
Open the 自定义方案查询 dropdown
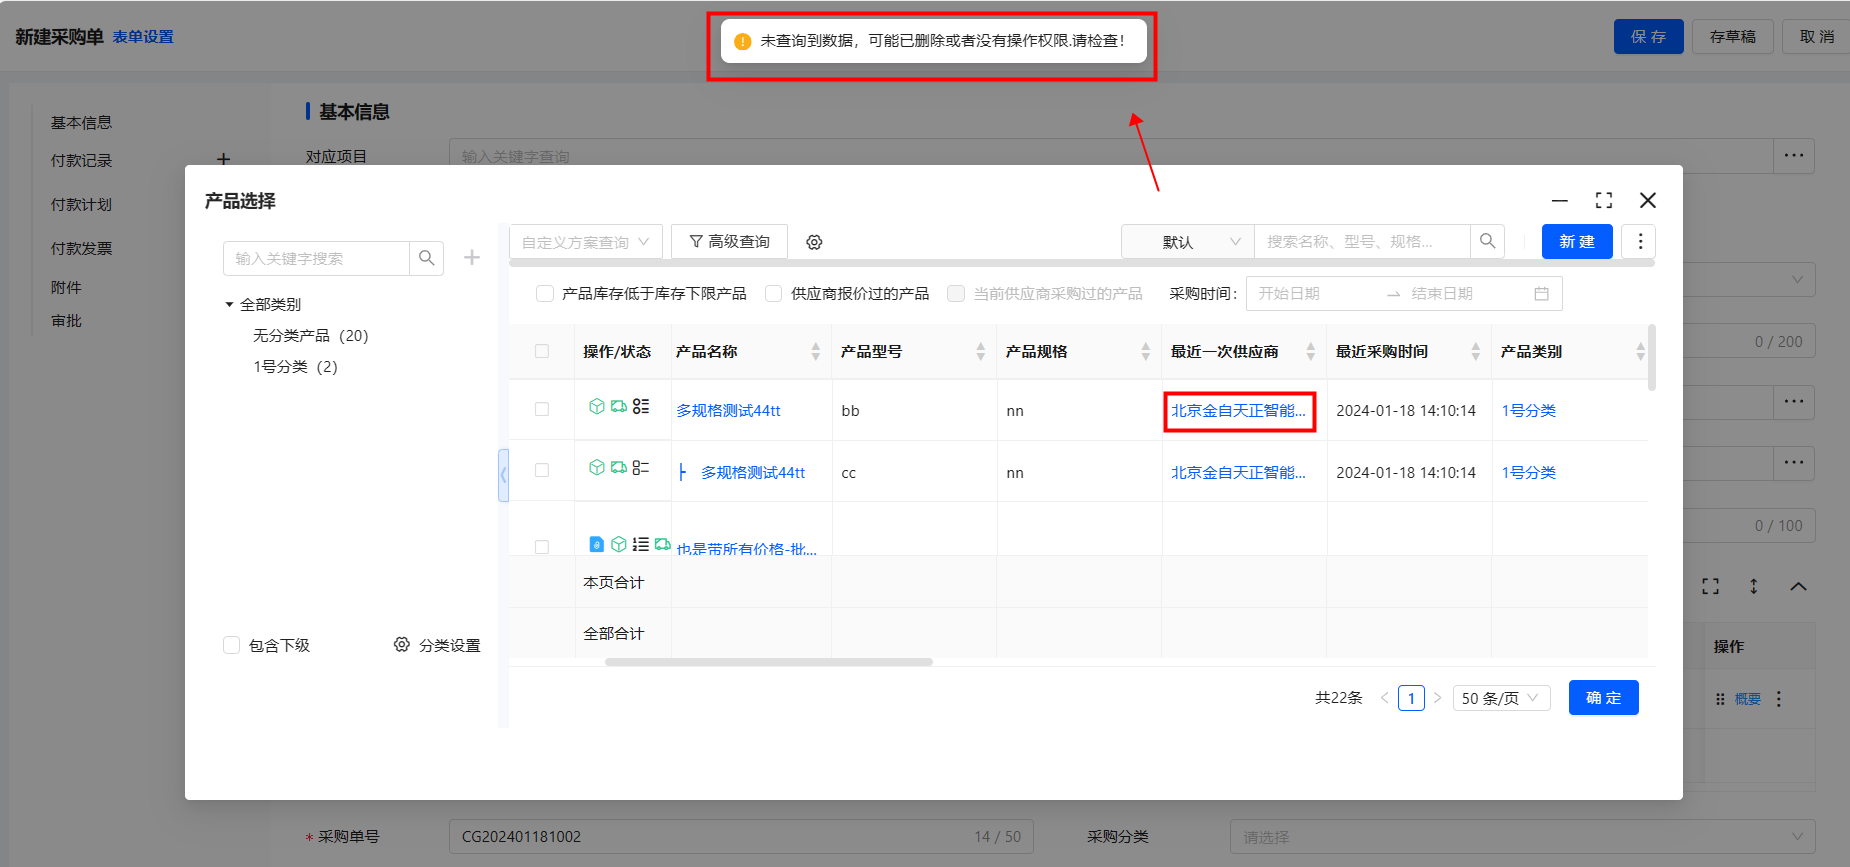tap(585, 242)
